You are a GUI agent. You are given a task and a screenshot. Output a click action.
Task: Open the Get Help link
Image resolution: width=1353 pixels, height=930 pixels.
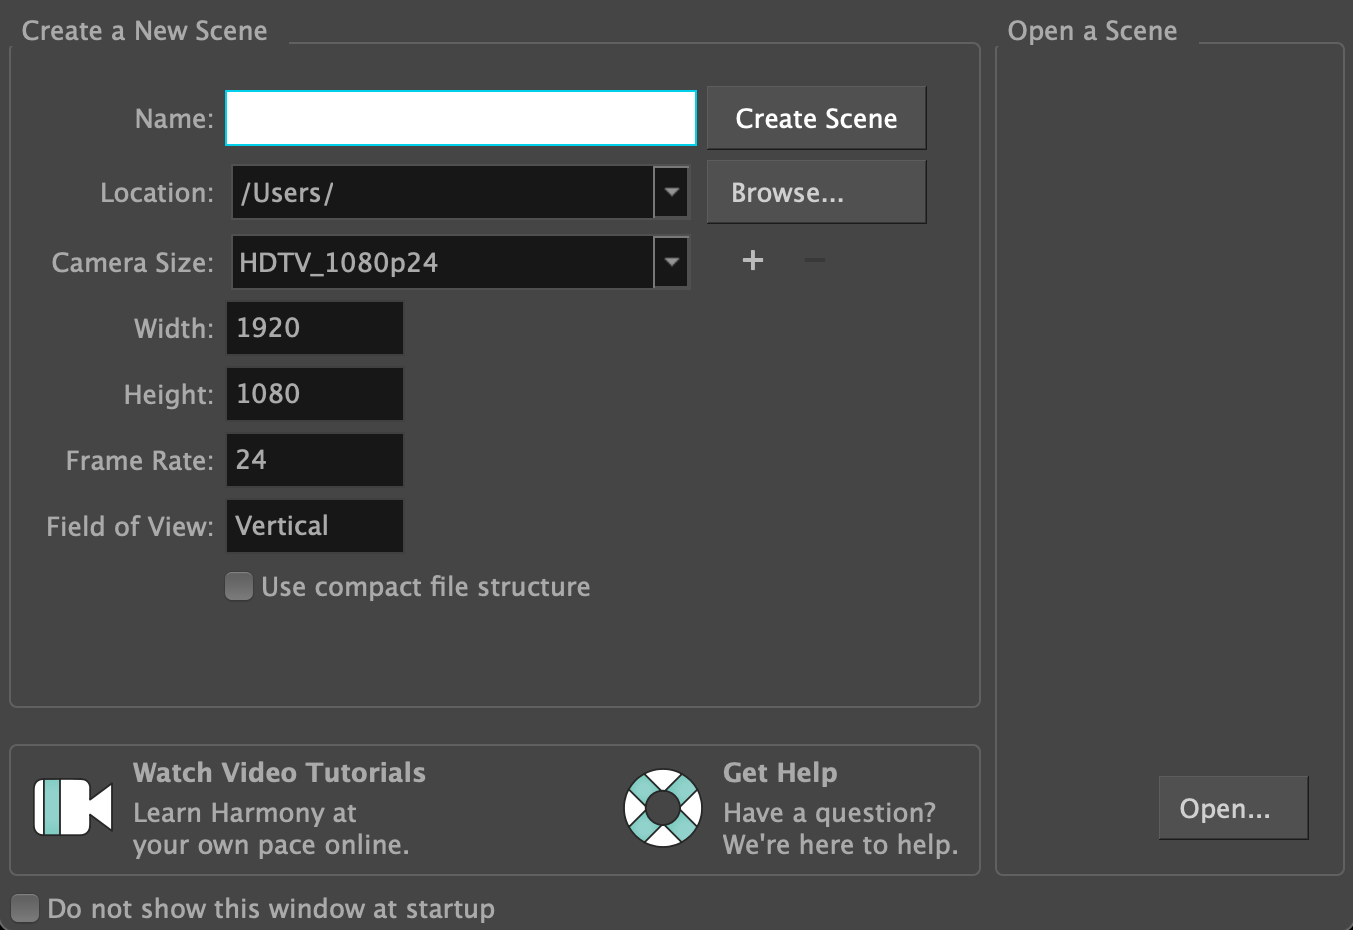coord(780,773)
